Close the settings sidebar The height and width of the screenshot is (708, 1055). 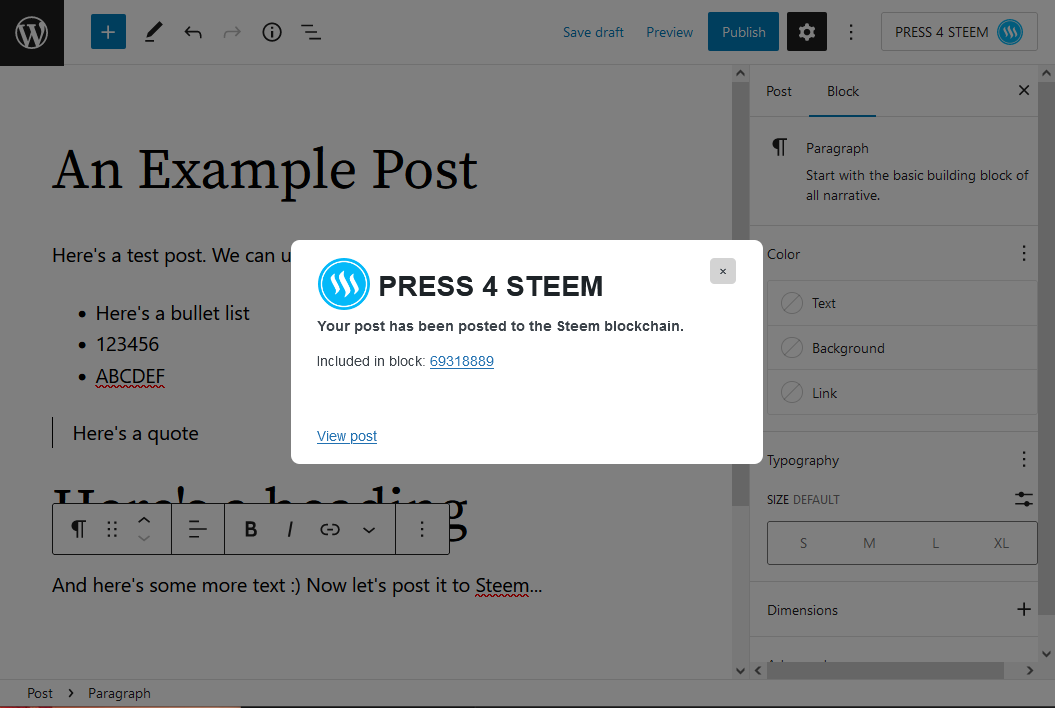point(1023,90)
